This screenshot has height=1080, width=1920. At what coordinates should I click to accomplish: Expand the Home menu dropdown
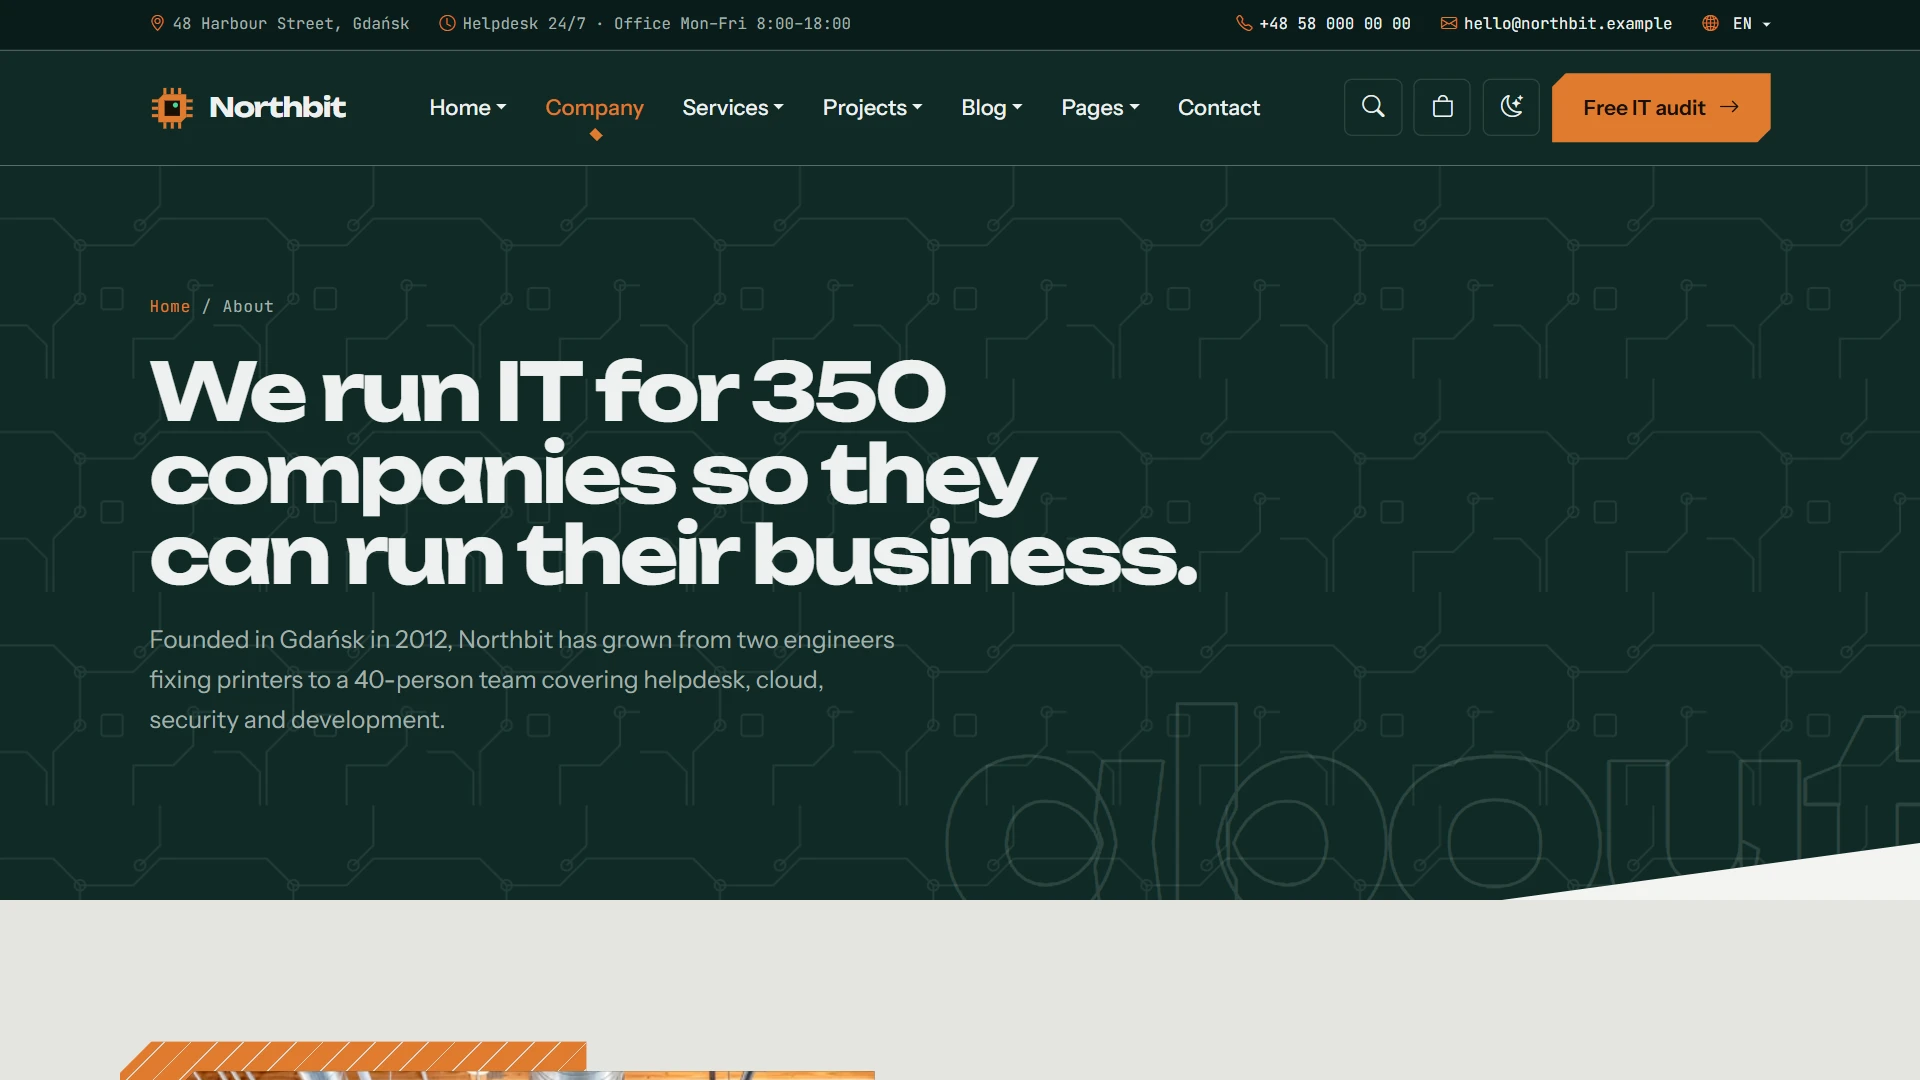468,107
